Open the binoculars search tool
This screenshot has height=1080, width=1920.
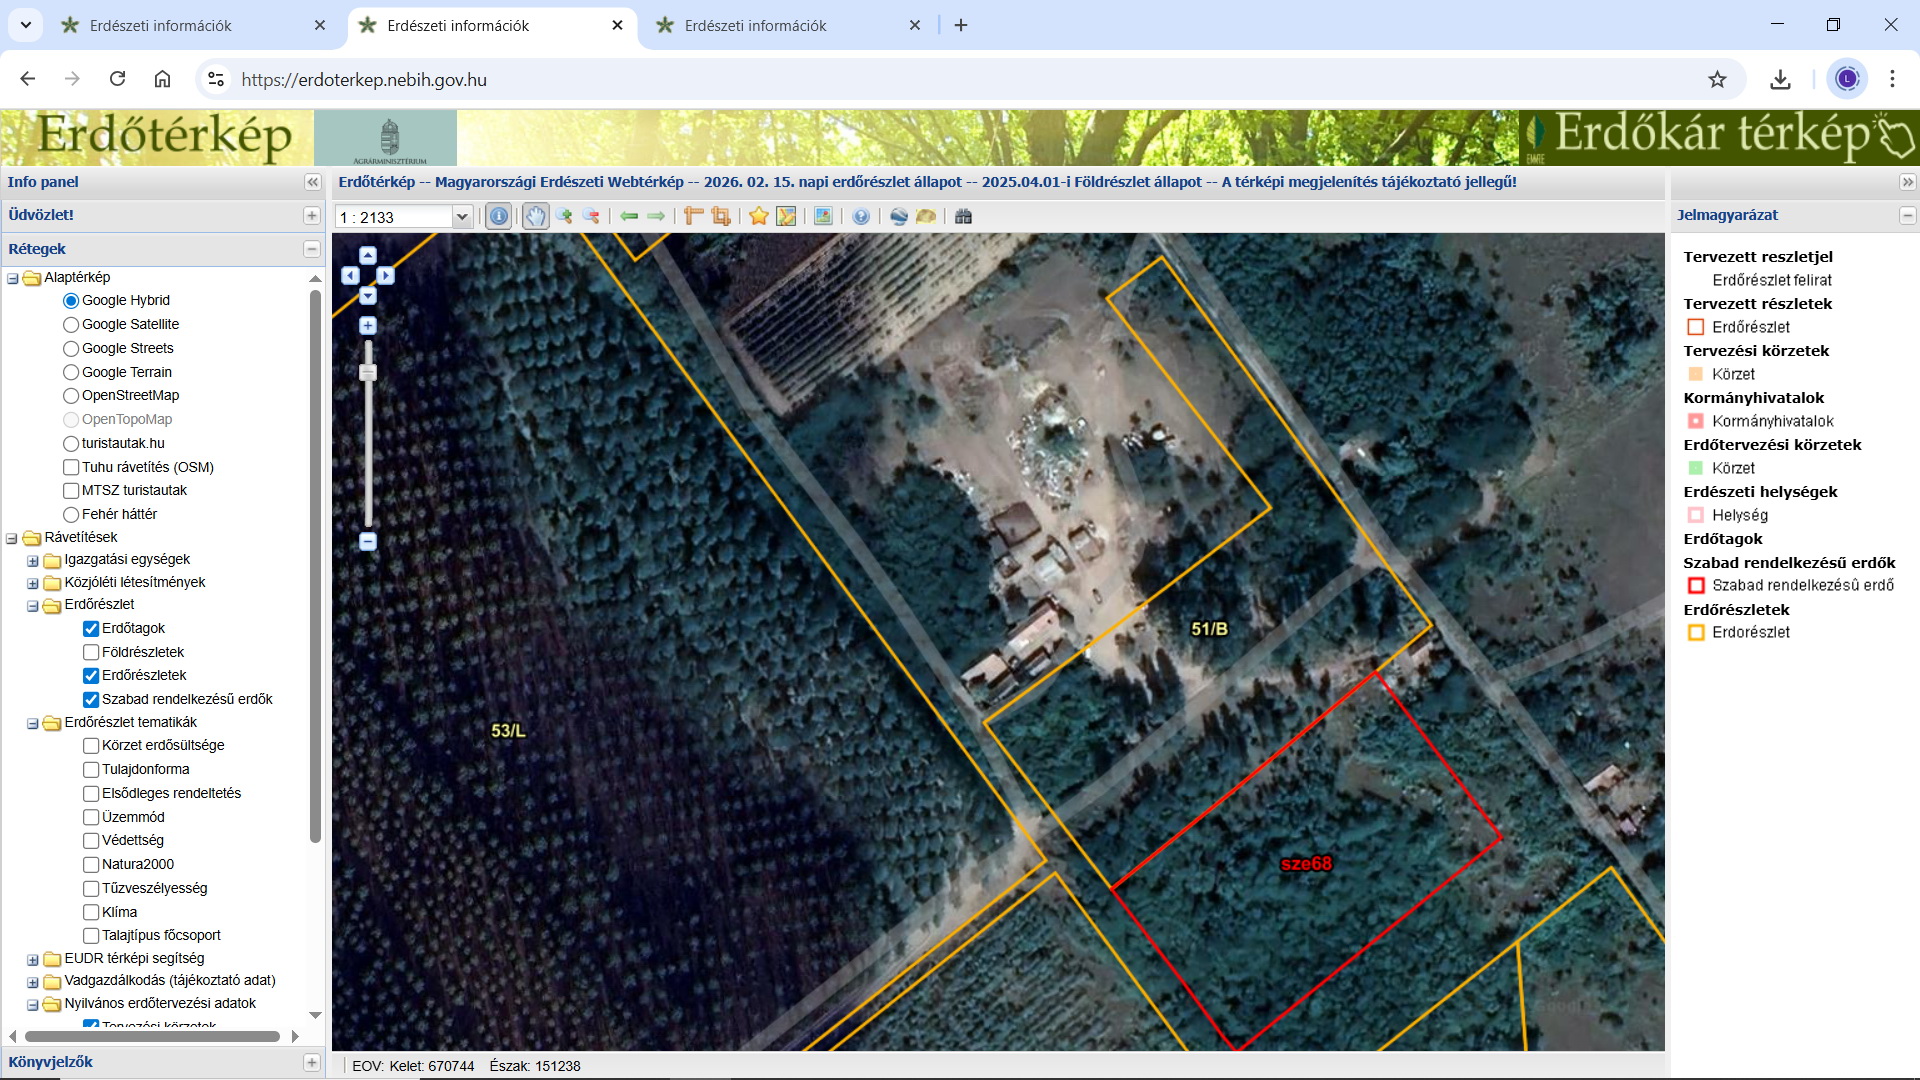click(963, 216)
